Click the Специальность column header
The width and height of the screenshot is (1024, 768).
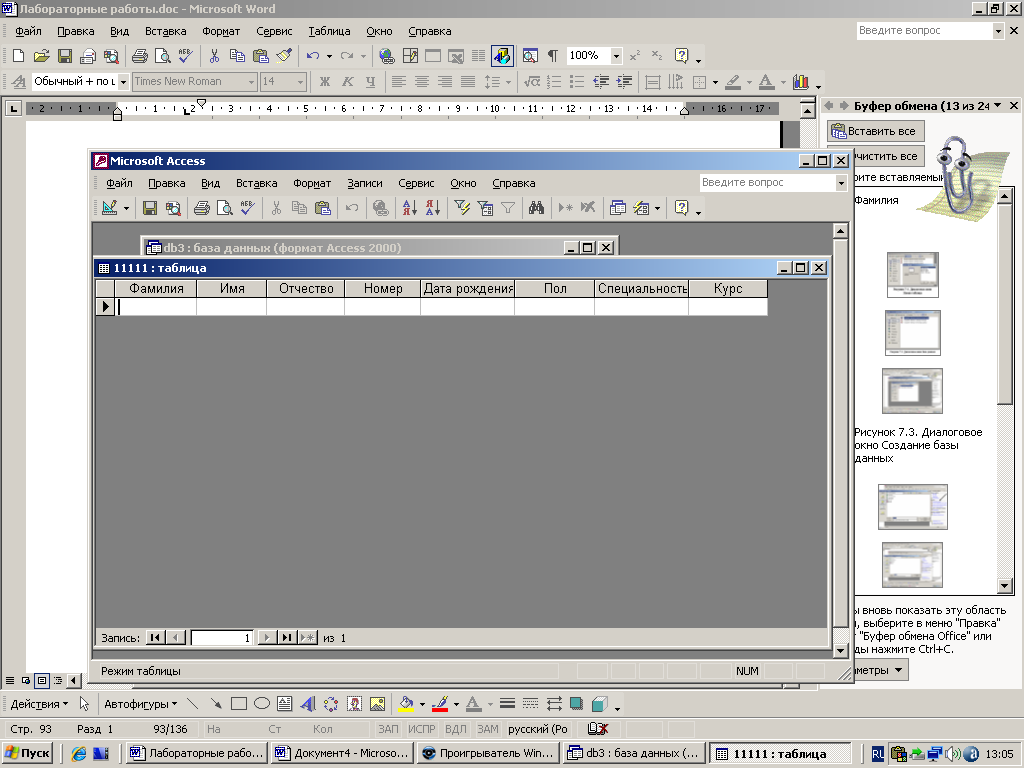641,289
